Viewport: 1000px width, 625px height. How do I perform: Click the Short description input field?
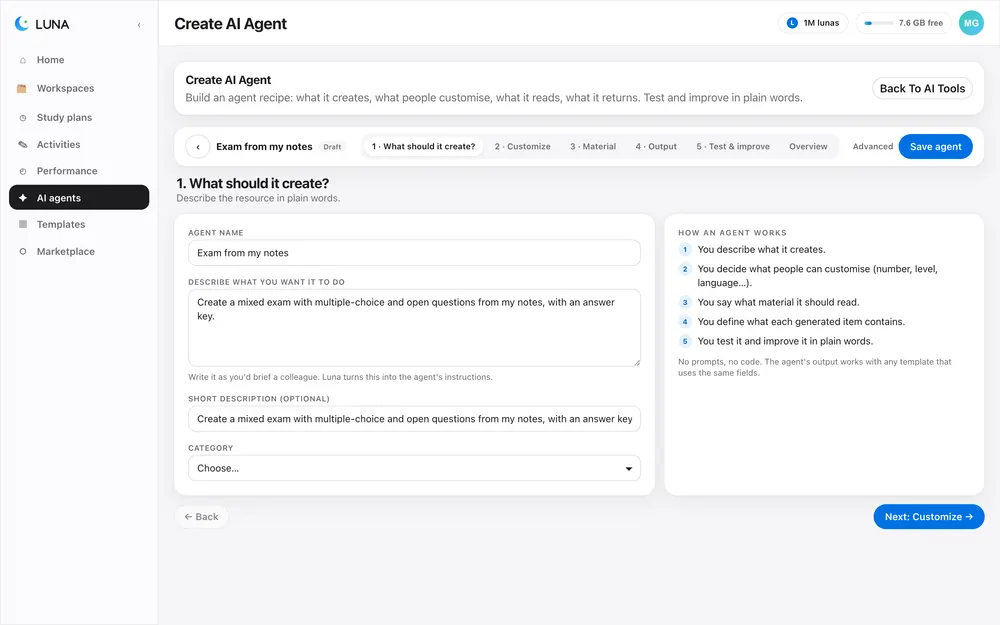tap(414, 419)
